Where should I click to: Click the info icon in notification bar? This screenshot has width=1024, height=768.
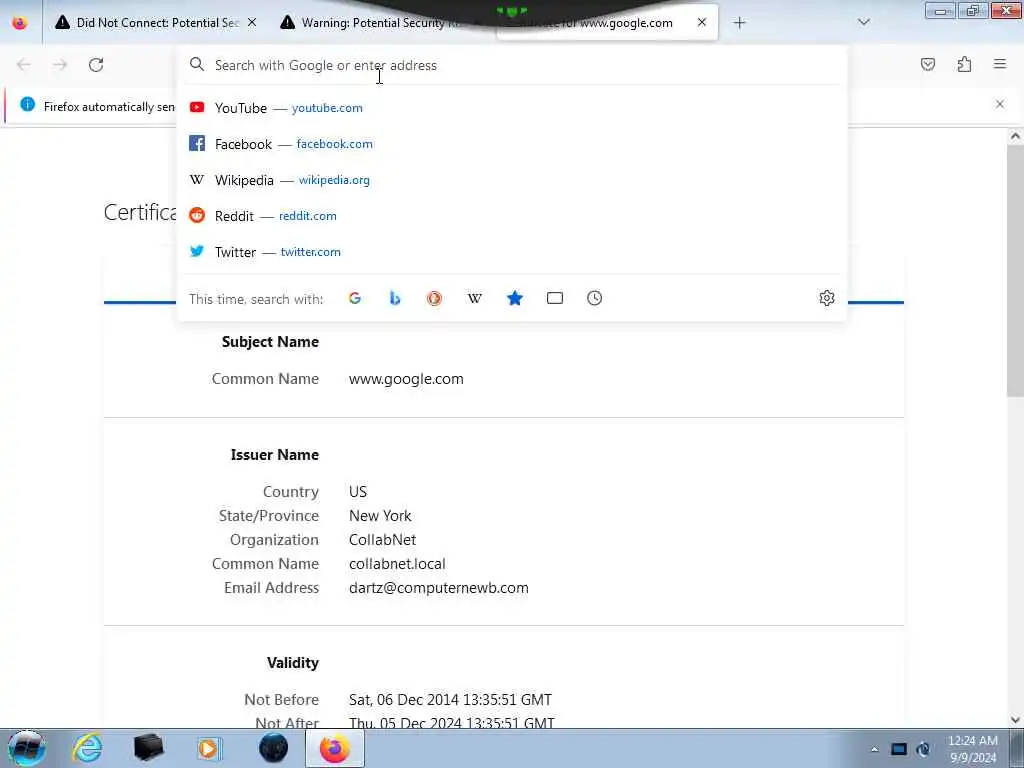point(27,104)
